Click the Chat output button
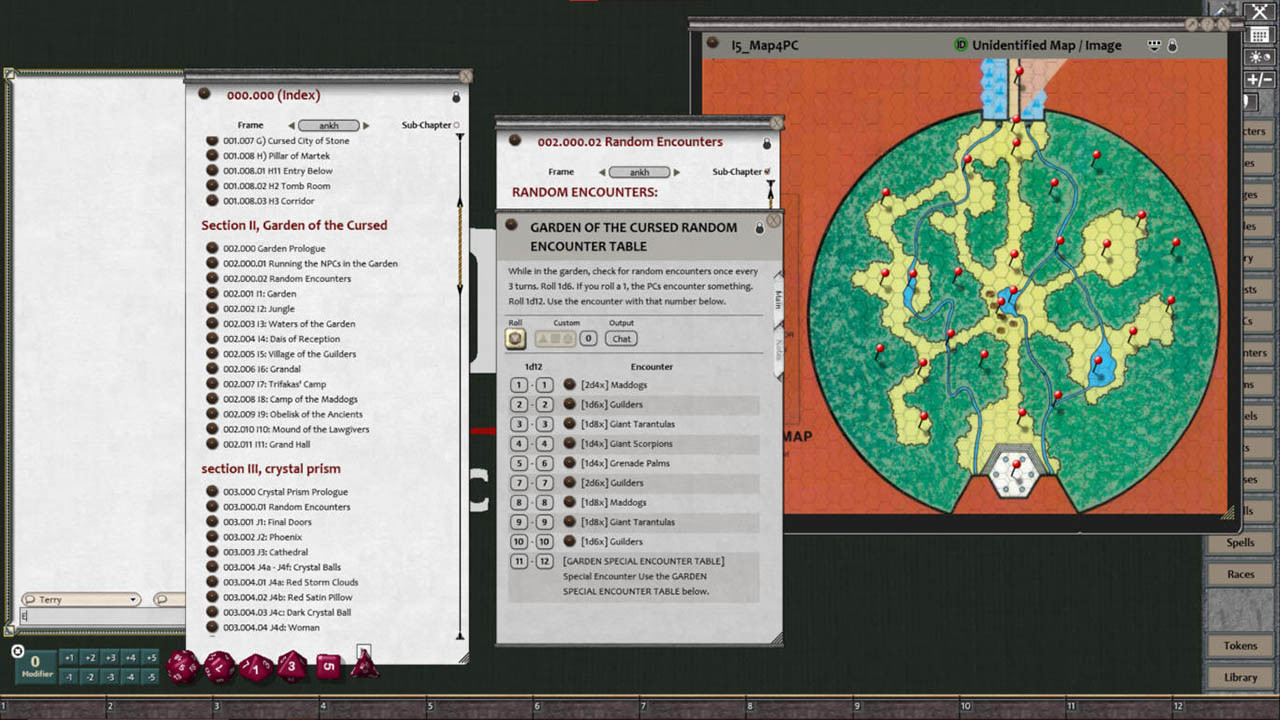The height and width of the screenshot is (720, 1280). 621,338
